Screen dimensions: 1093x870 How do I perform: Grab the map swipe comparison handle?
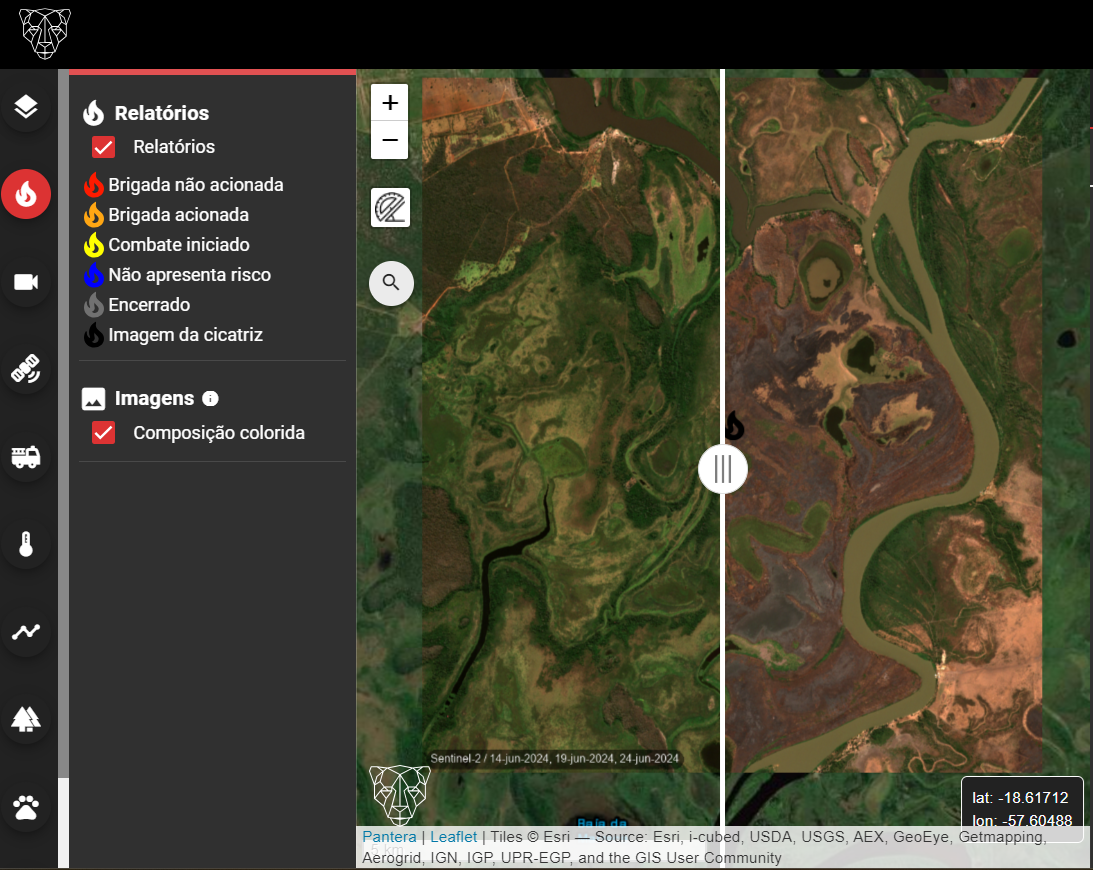[723, 468]
